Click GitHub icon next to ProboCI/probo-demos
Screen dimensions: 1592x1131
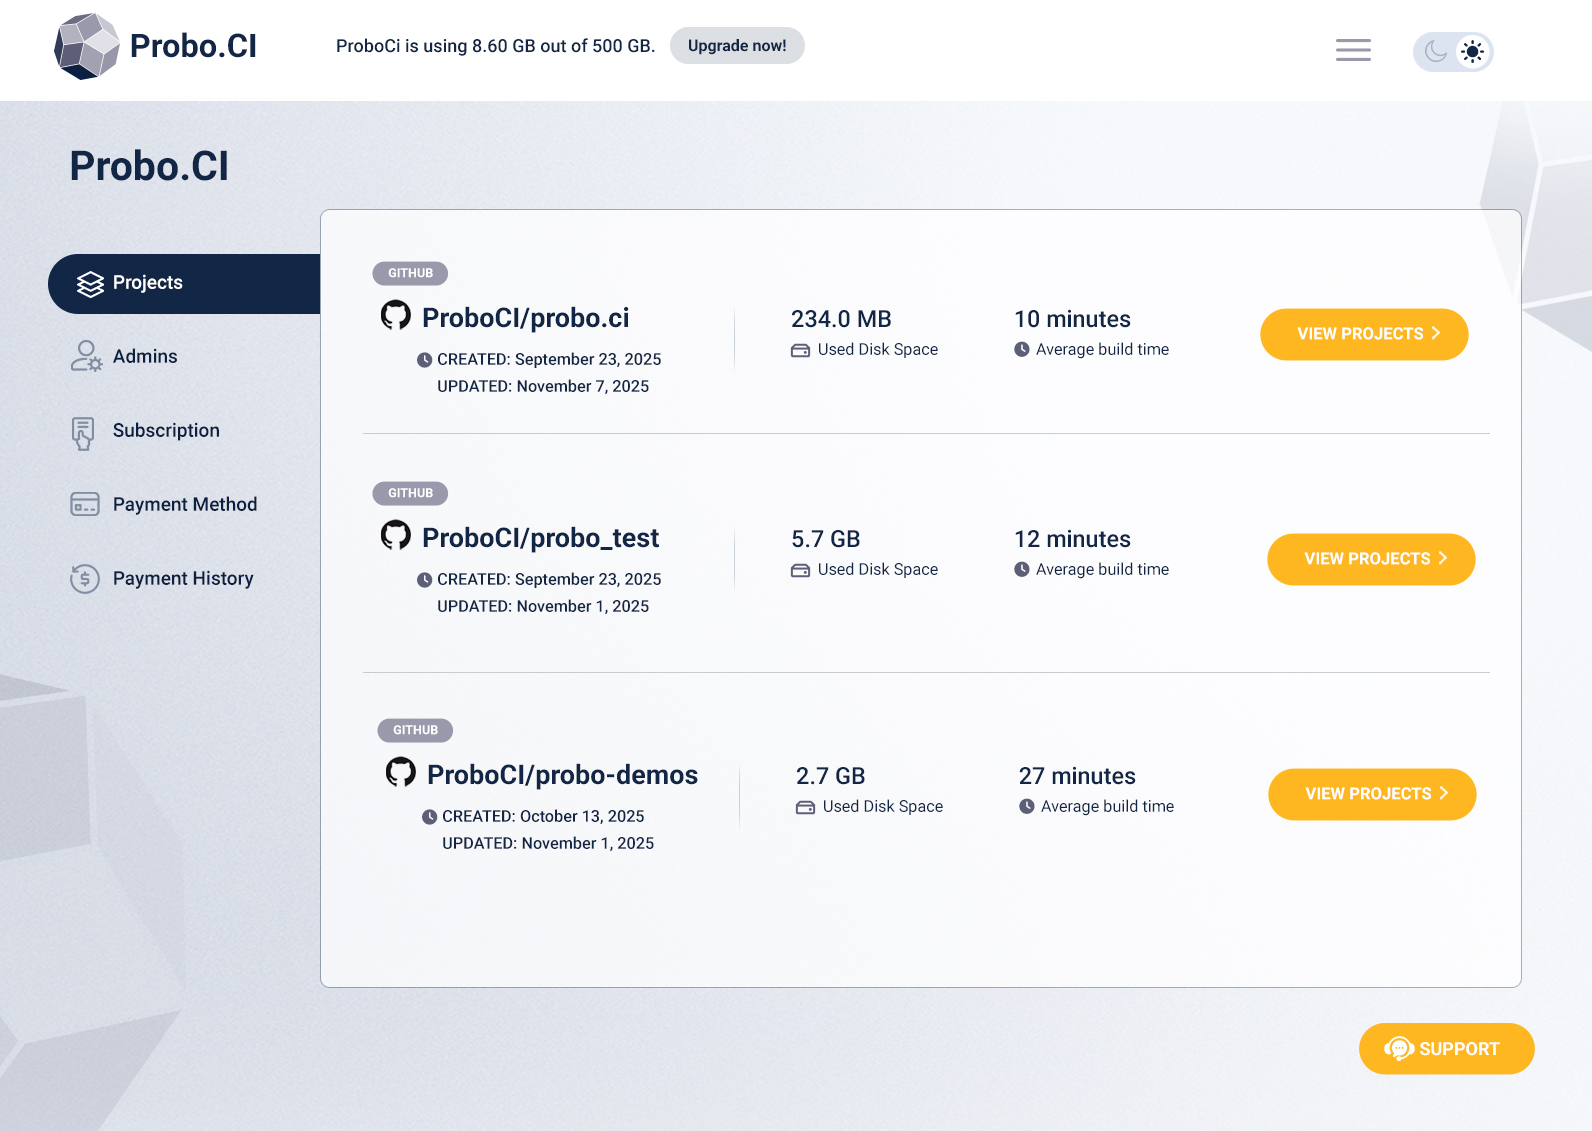click(x=401, y=772)
